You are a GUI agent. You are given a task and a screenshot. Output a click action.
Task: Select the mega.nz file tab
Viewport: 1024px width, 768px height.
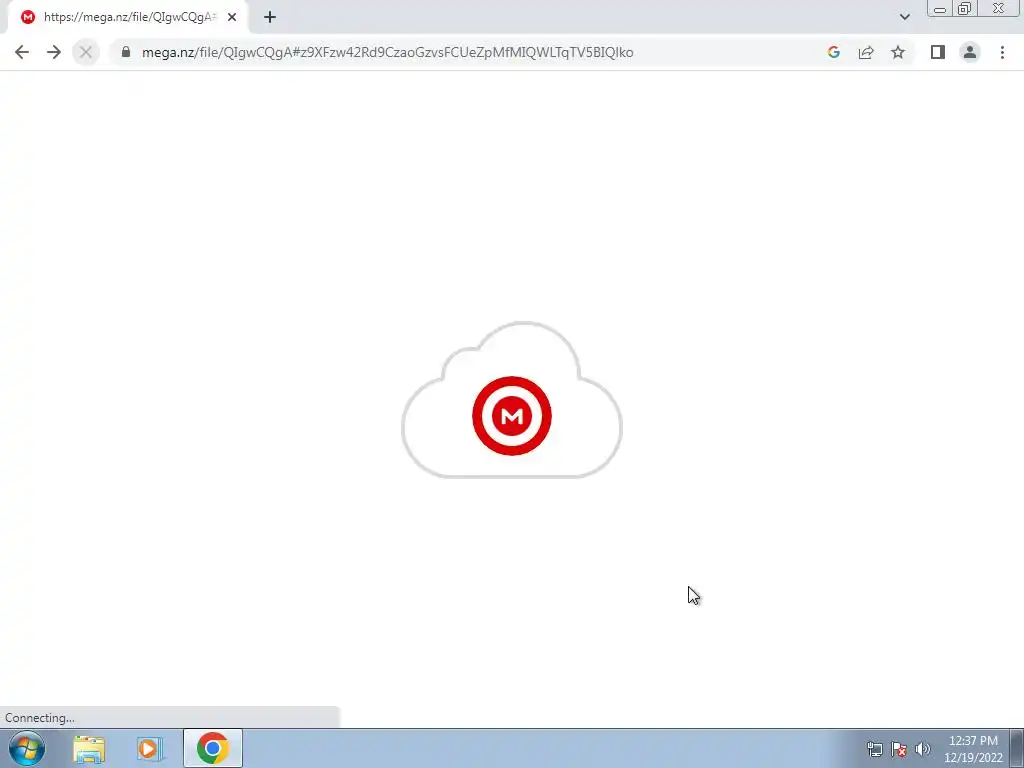(128, 17)
